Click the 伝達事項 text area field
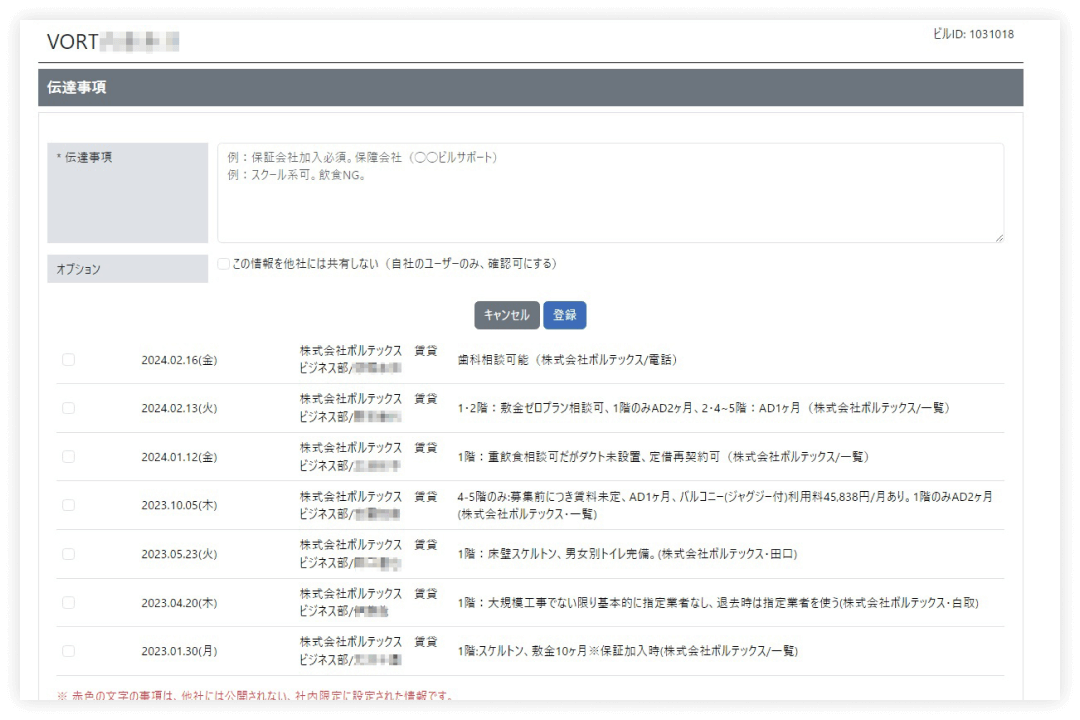Image resolution: width=1080 pixels, height=720 pixels. (610, 192)
